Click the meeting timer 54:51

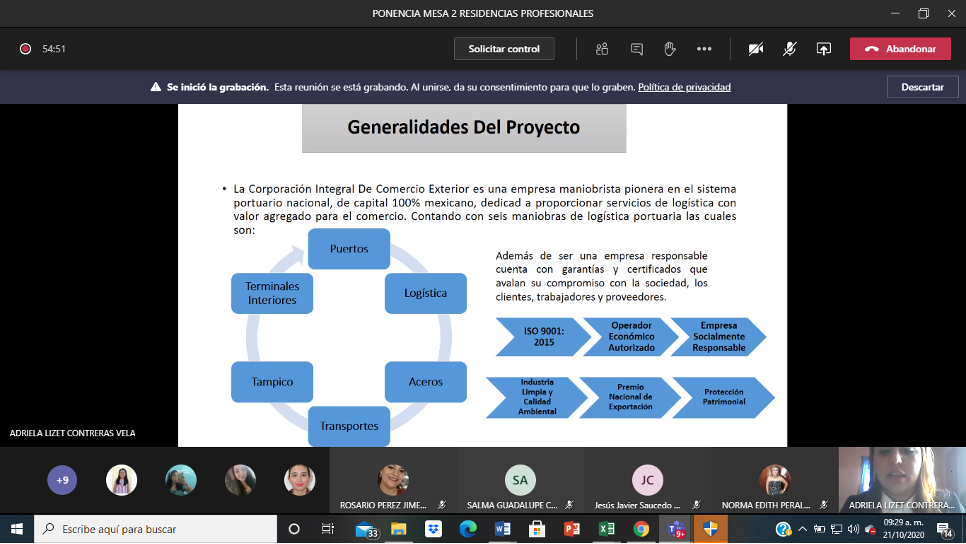pyautogui.click(x=54, y=49)
